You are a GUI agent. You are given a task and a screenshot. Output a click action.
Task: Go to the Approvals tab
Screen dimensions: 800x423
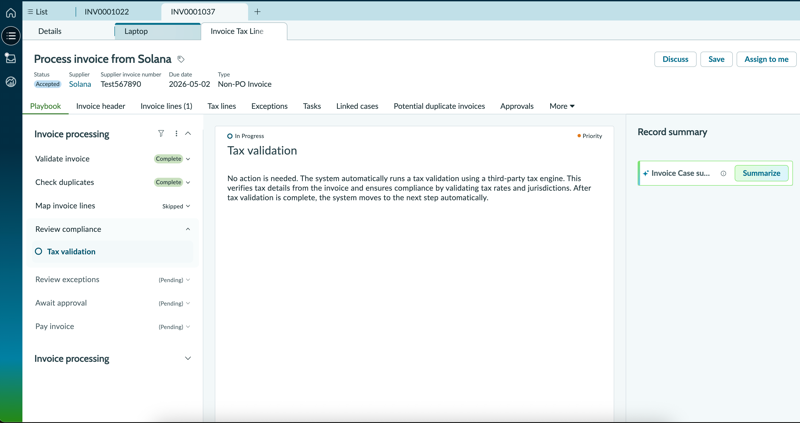(517, 106)
